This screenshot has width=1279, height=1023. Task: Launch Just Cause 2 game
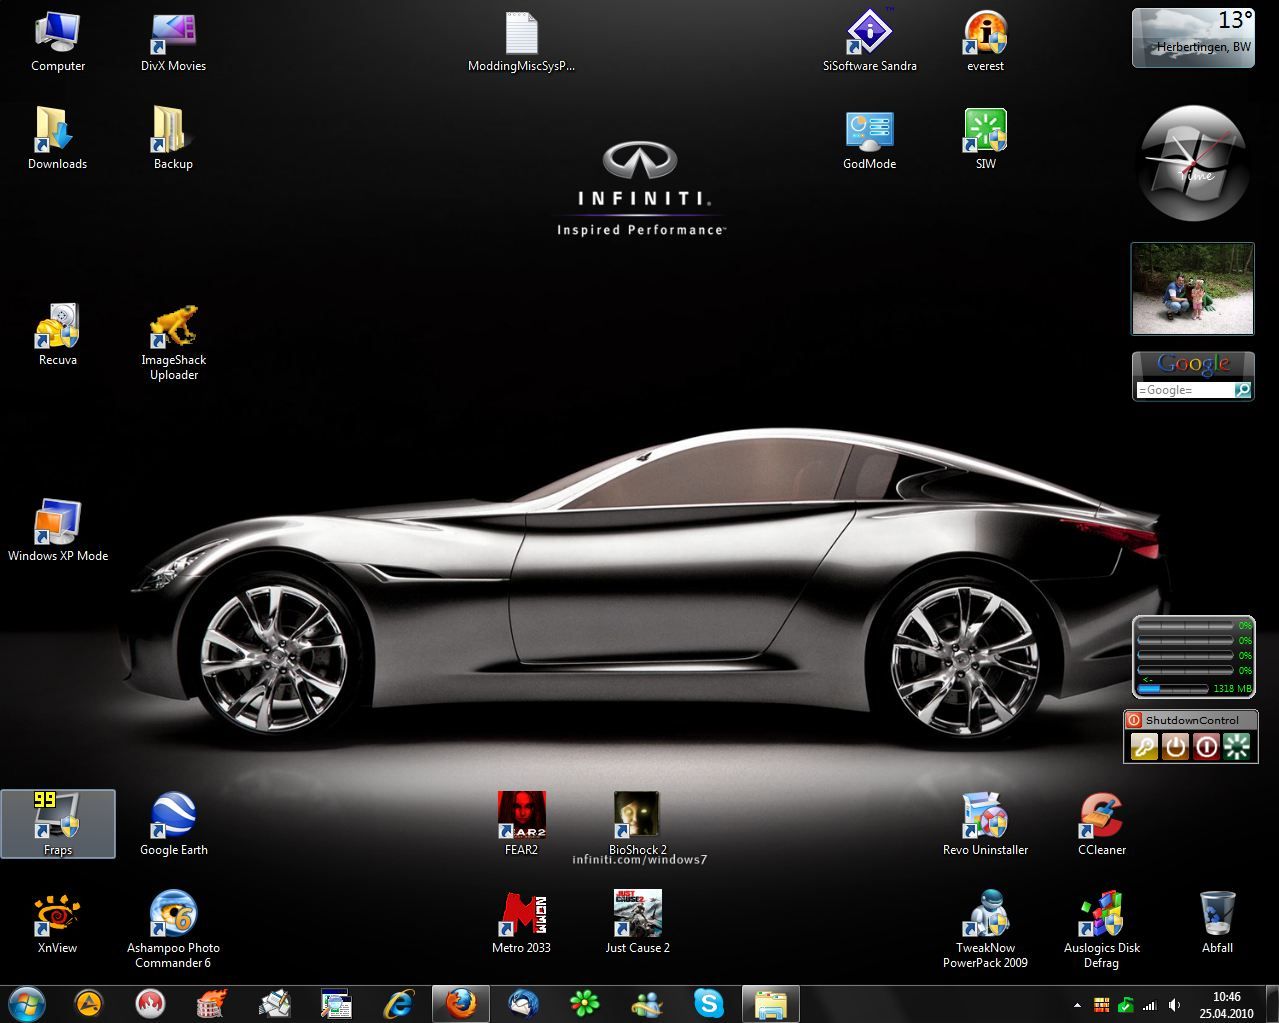click(637, 922)
